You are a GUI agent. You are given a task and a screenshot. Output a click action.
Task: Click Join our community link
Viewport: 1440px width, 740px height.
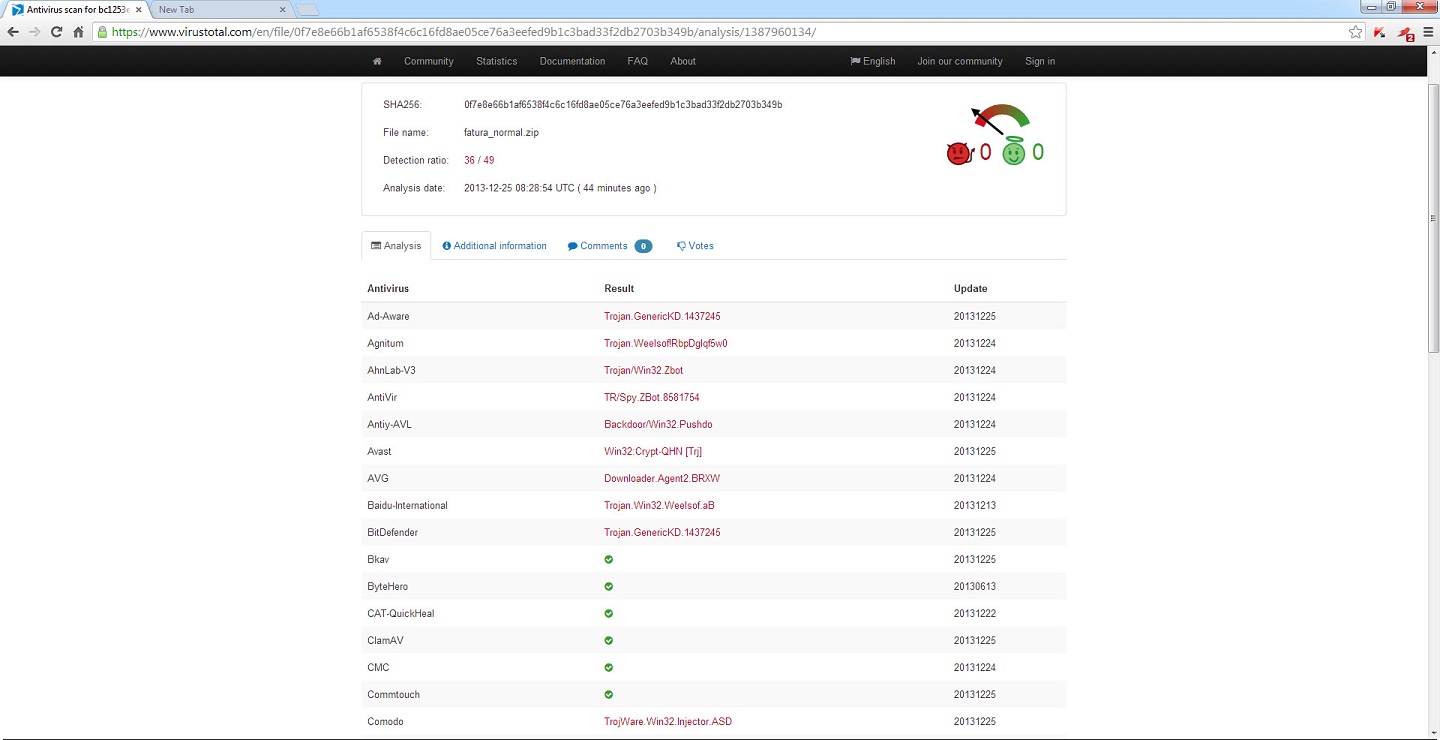pyautogui.click(x=960, y=61)
